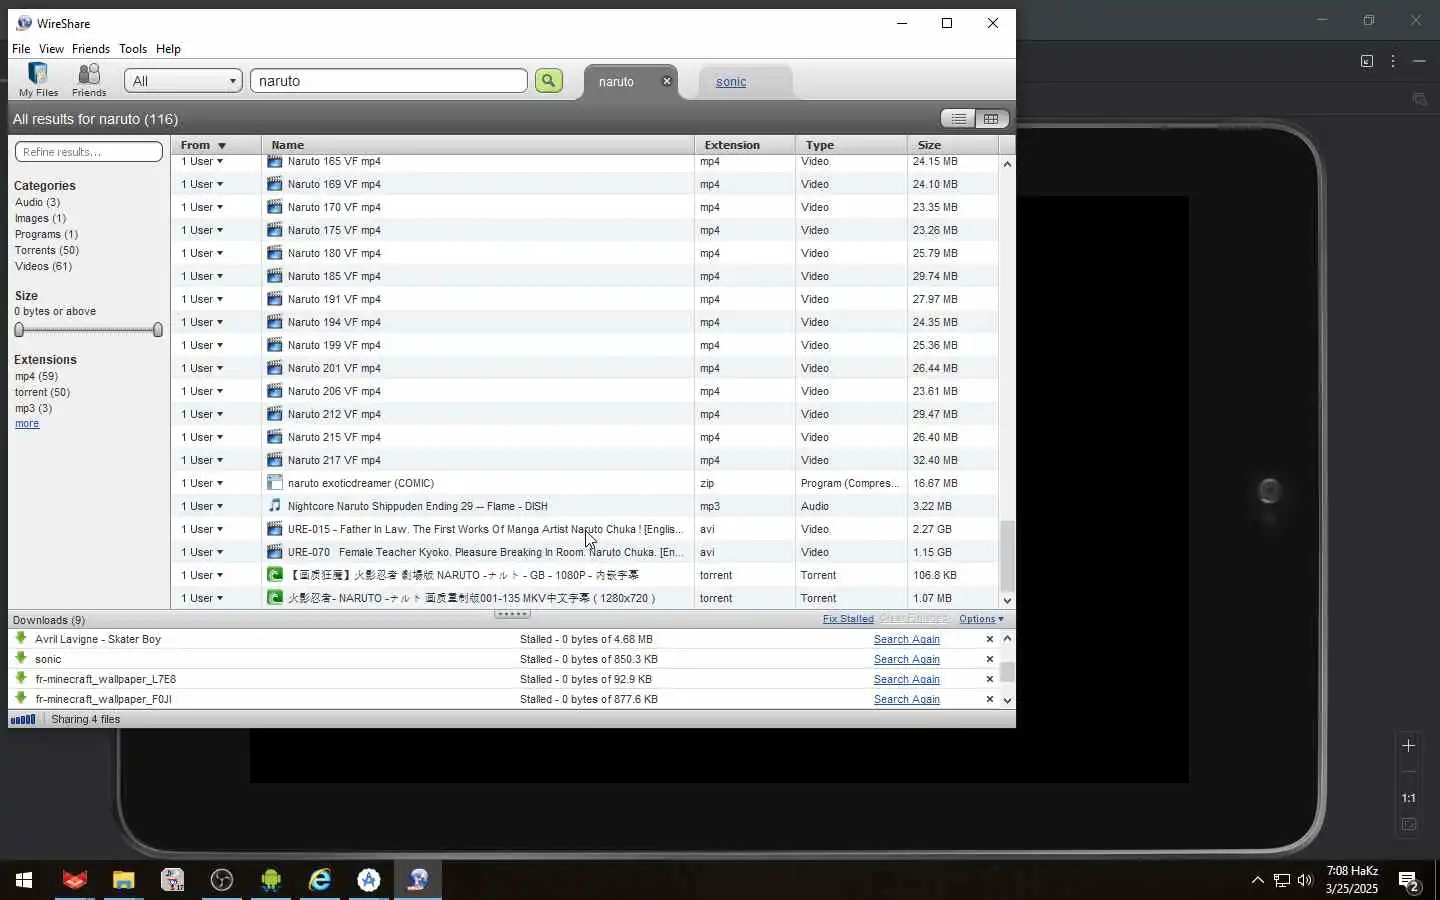Click the connection strength indicator
Screen dimensions: 1440x900
[x=23, y=719]
